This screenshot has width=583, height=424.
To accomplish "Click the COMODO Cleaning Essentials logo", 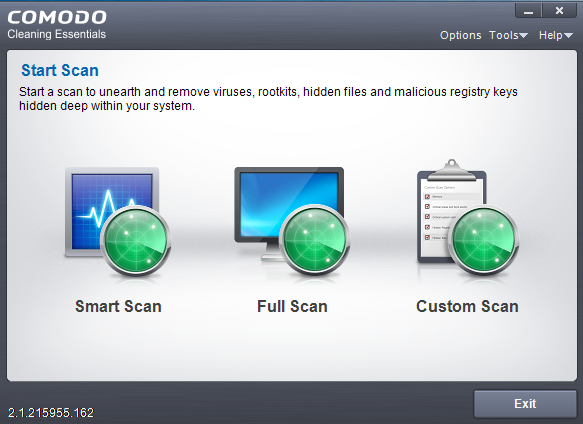I will pyautogui.click(x=57, y=25).
